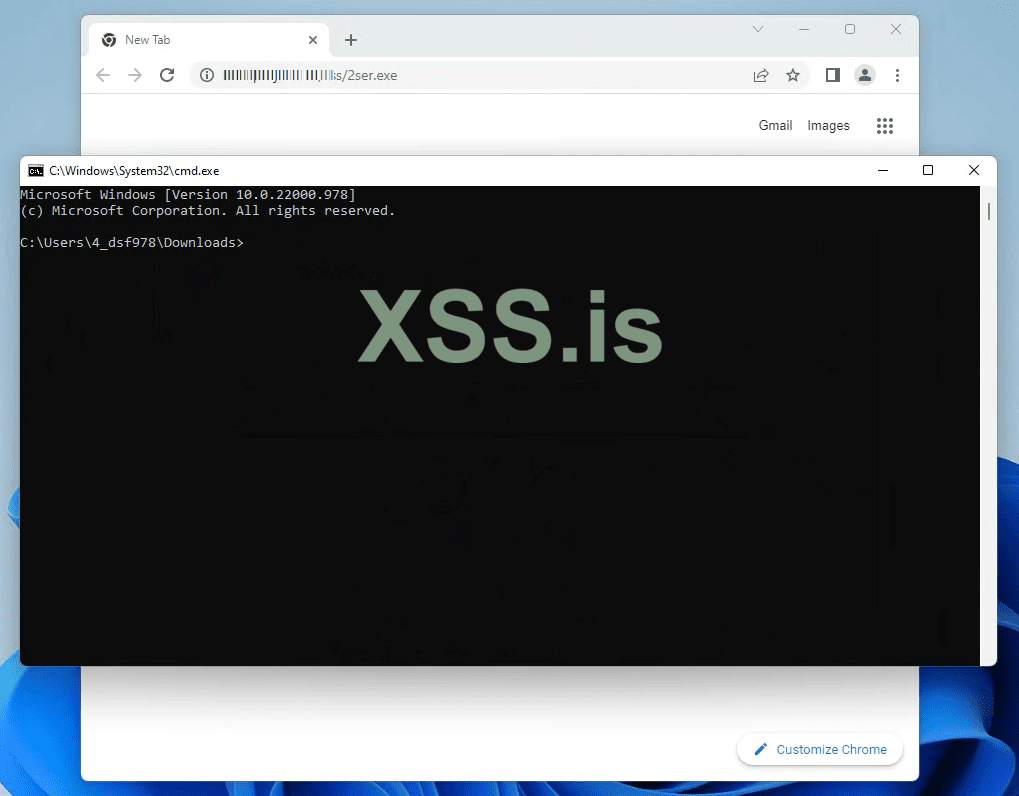Click the command prompt line C:\Users\4_dsf978\Downloads>
This screenshot has width=1019, height=796.
132,242
